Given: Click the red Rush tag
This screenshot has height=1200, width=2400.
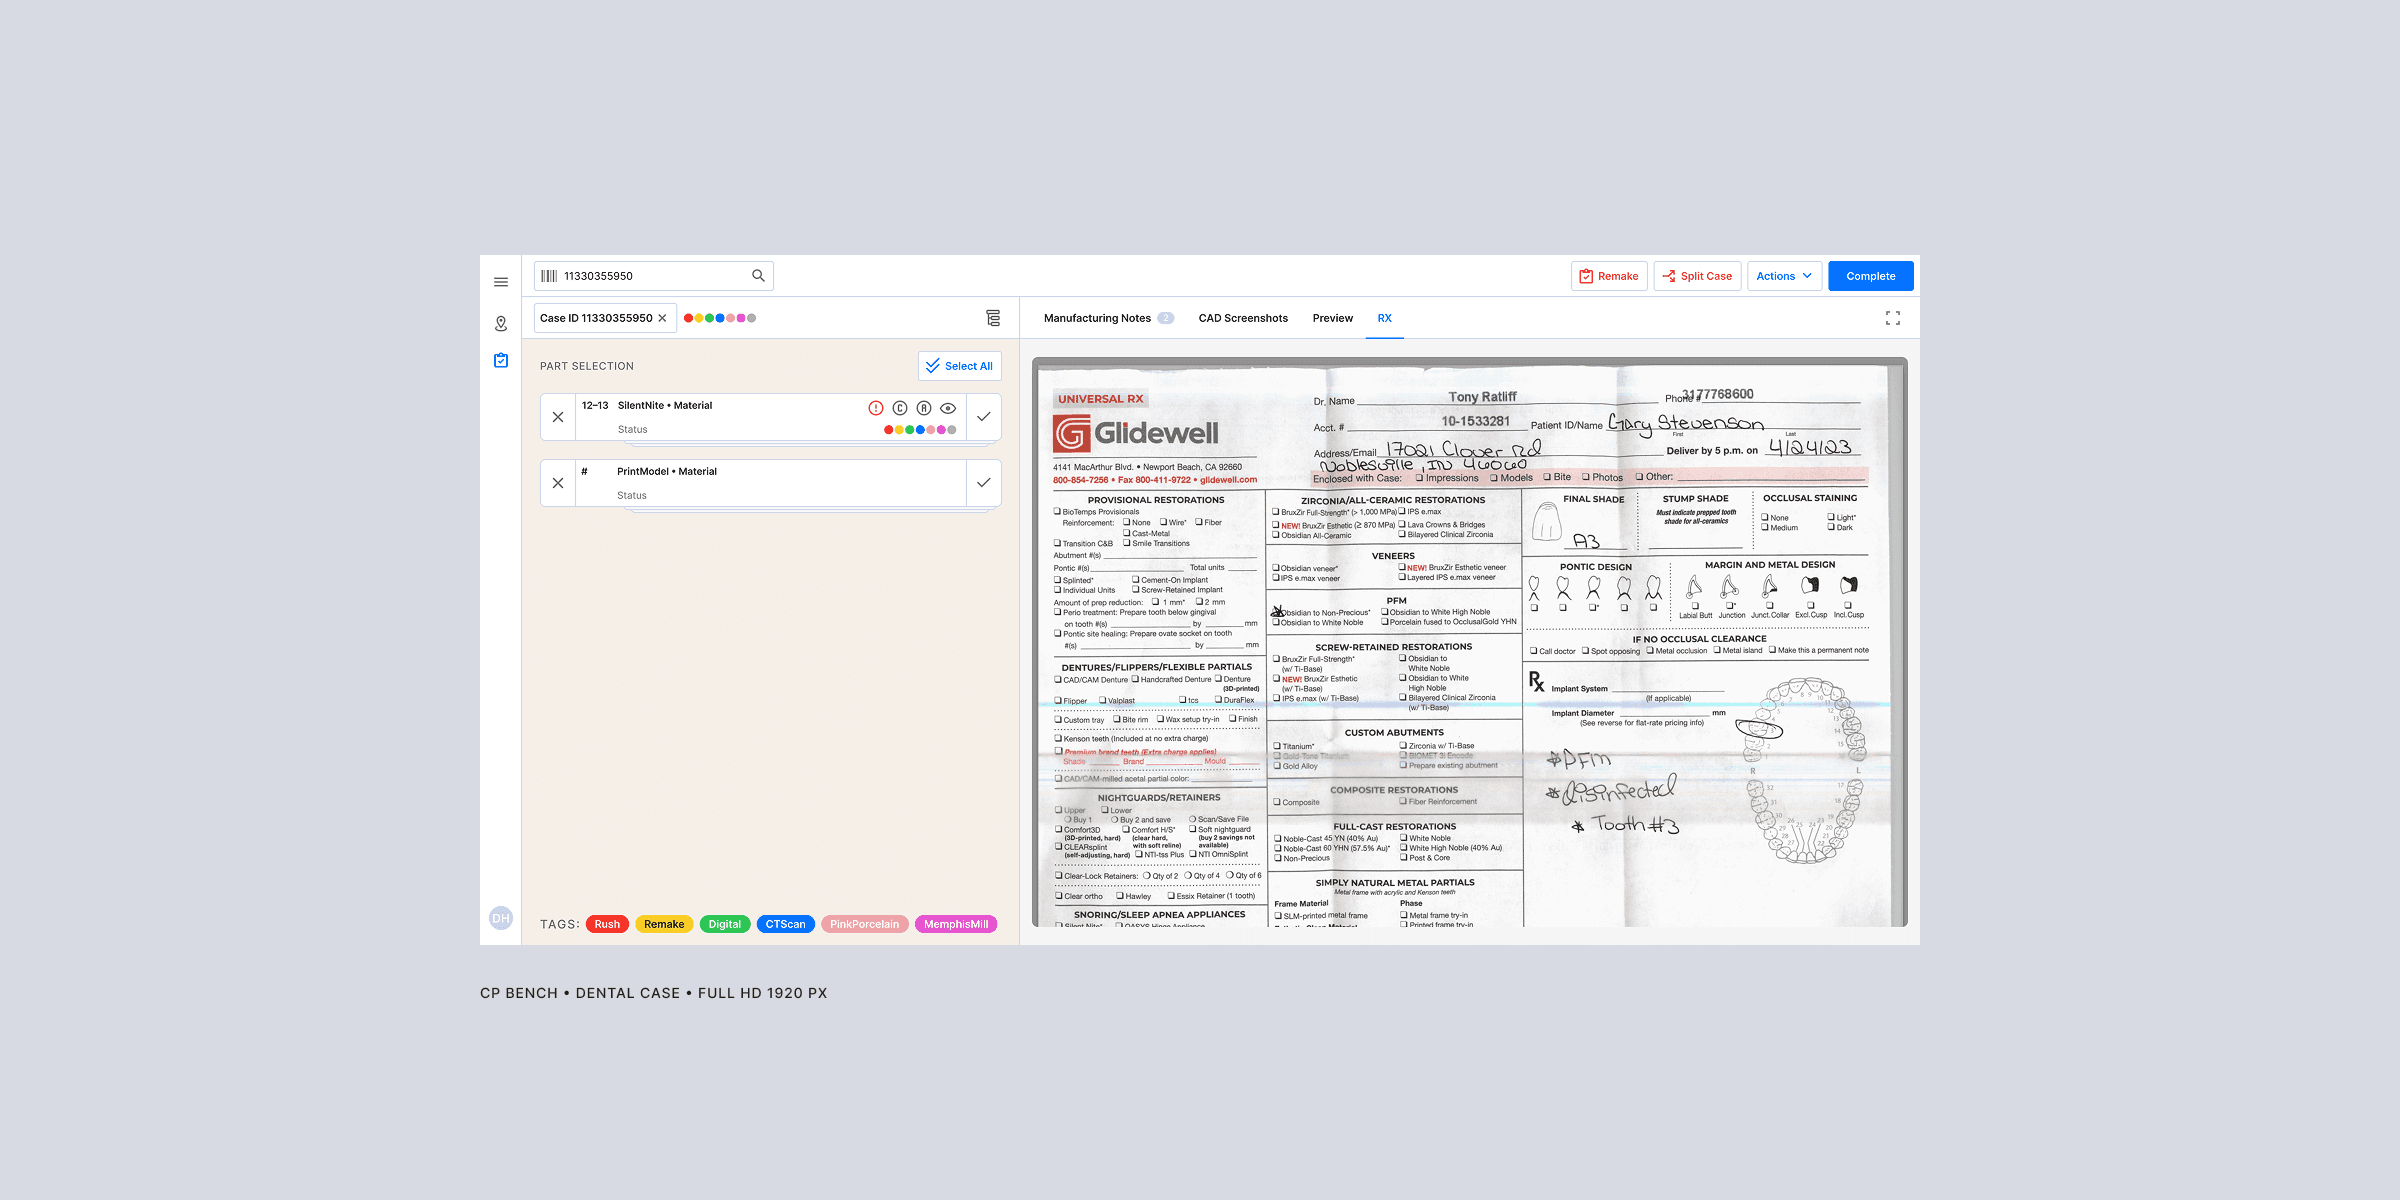Looking at the screenshot, I should point(607,924).
